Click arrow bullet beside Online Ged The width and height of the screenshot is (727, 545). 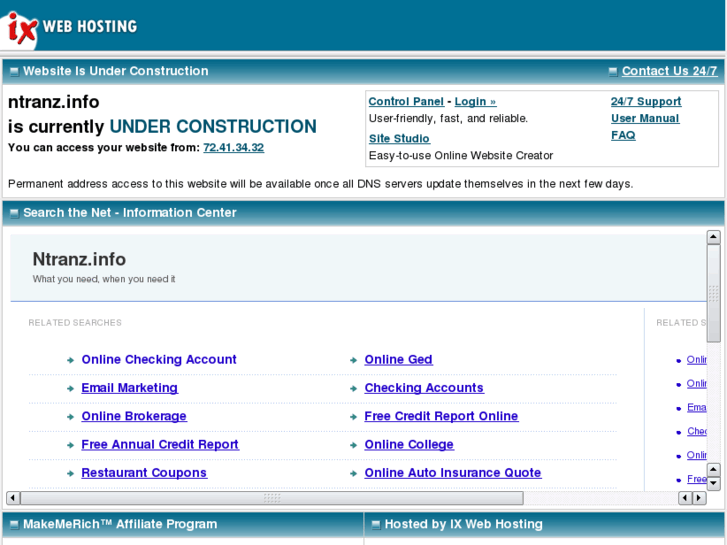coord(353,360)
